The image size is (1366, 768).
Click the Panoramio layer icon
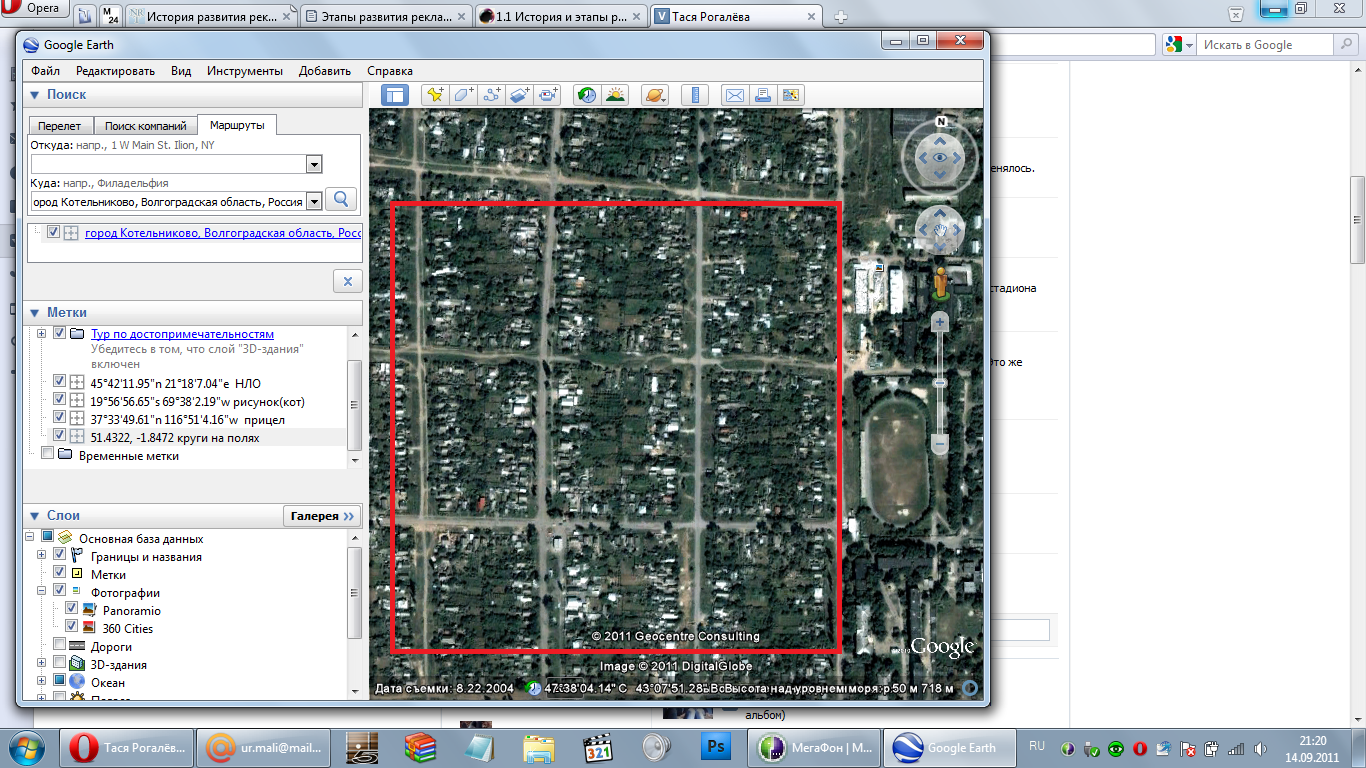(88, 610)
